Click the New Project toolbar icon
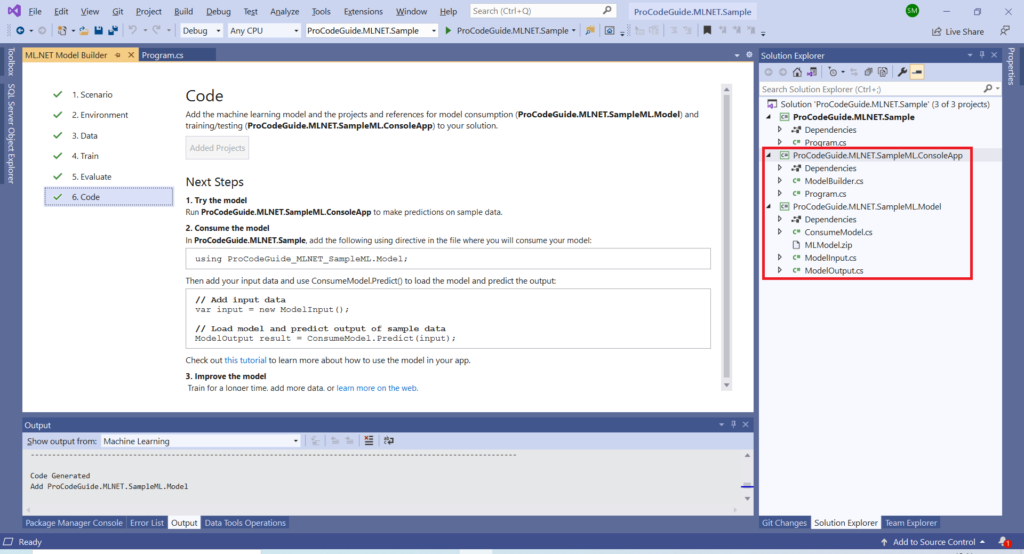This screenshot has width=1024, height=554. tap(62, 31)
